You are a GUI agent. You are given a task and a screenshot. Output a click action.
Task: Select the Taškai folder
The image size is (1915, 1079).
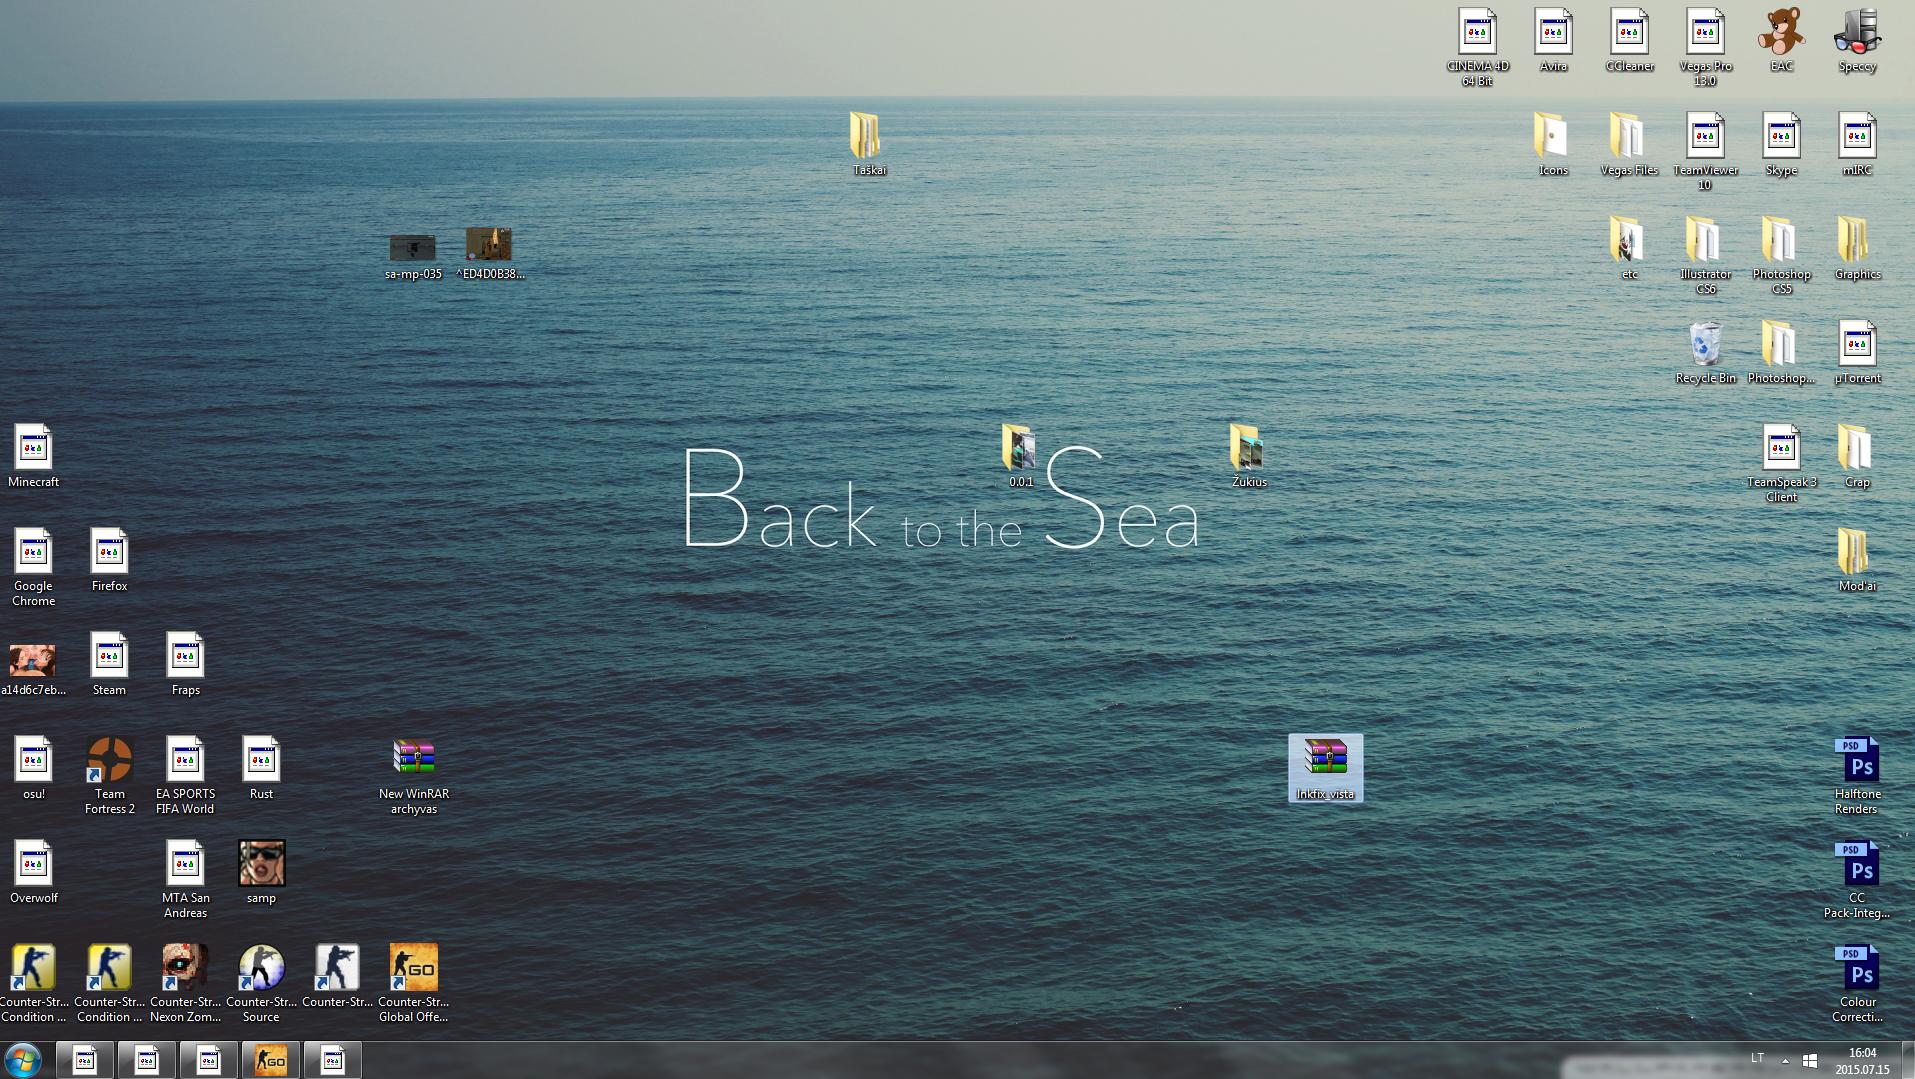(869, 144)
